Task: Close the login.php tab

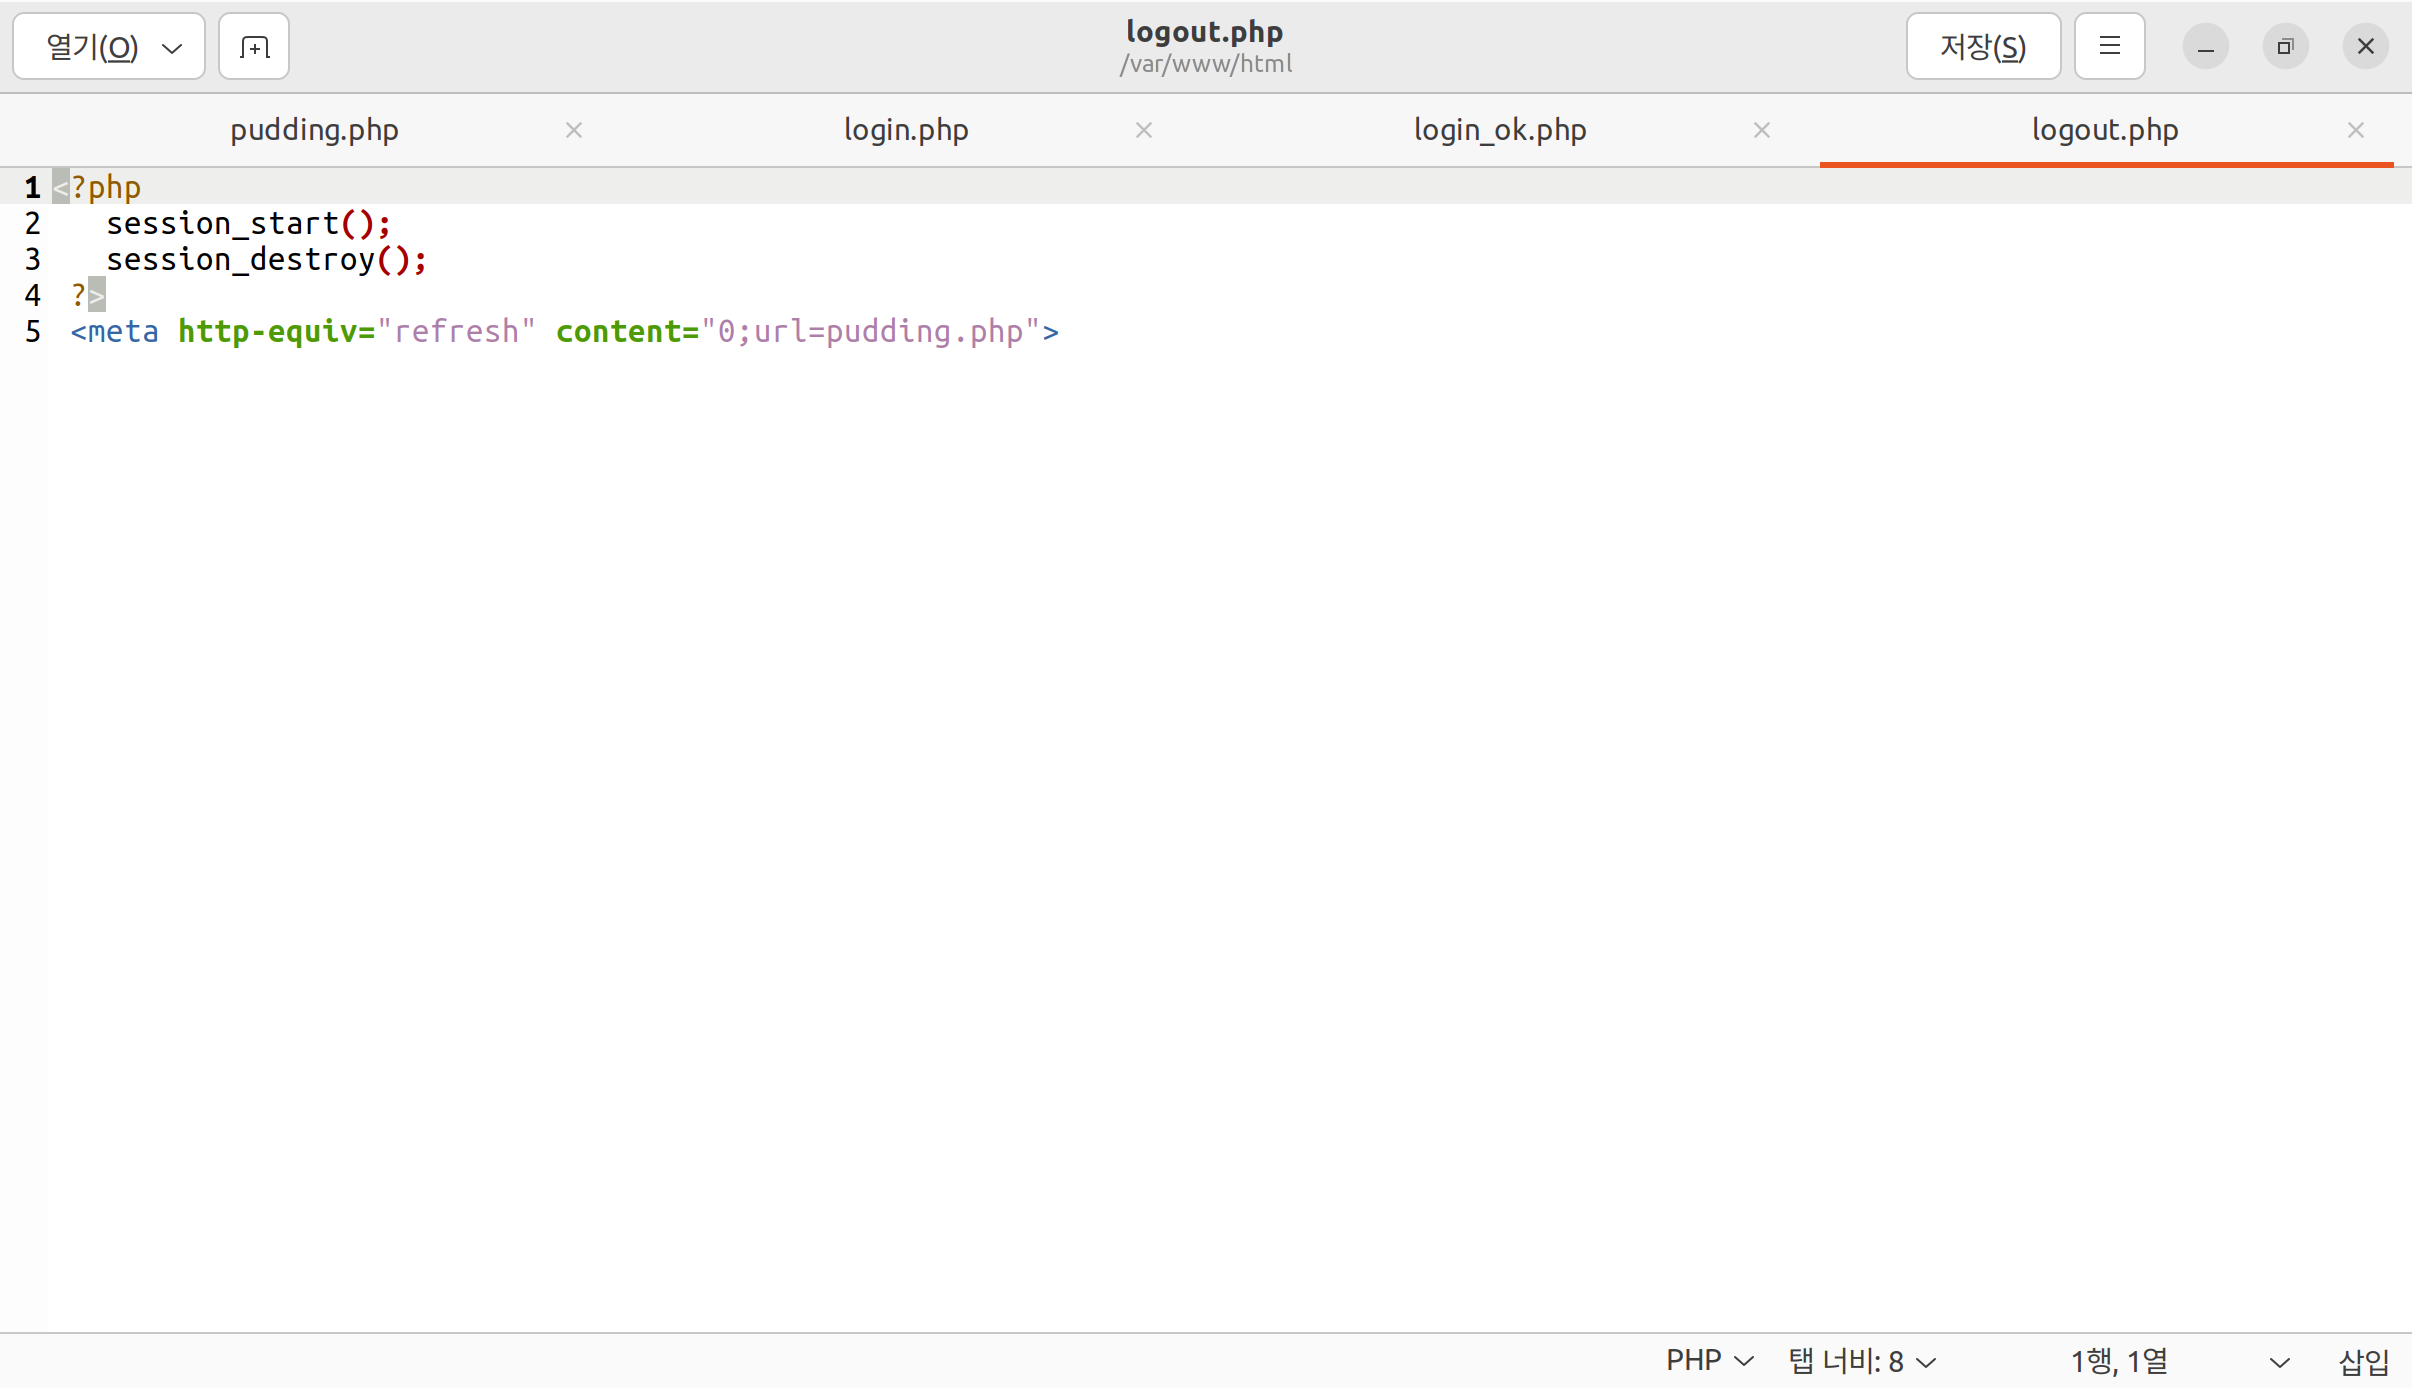Action: tap(1144, 130)
